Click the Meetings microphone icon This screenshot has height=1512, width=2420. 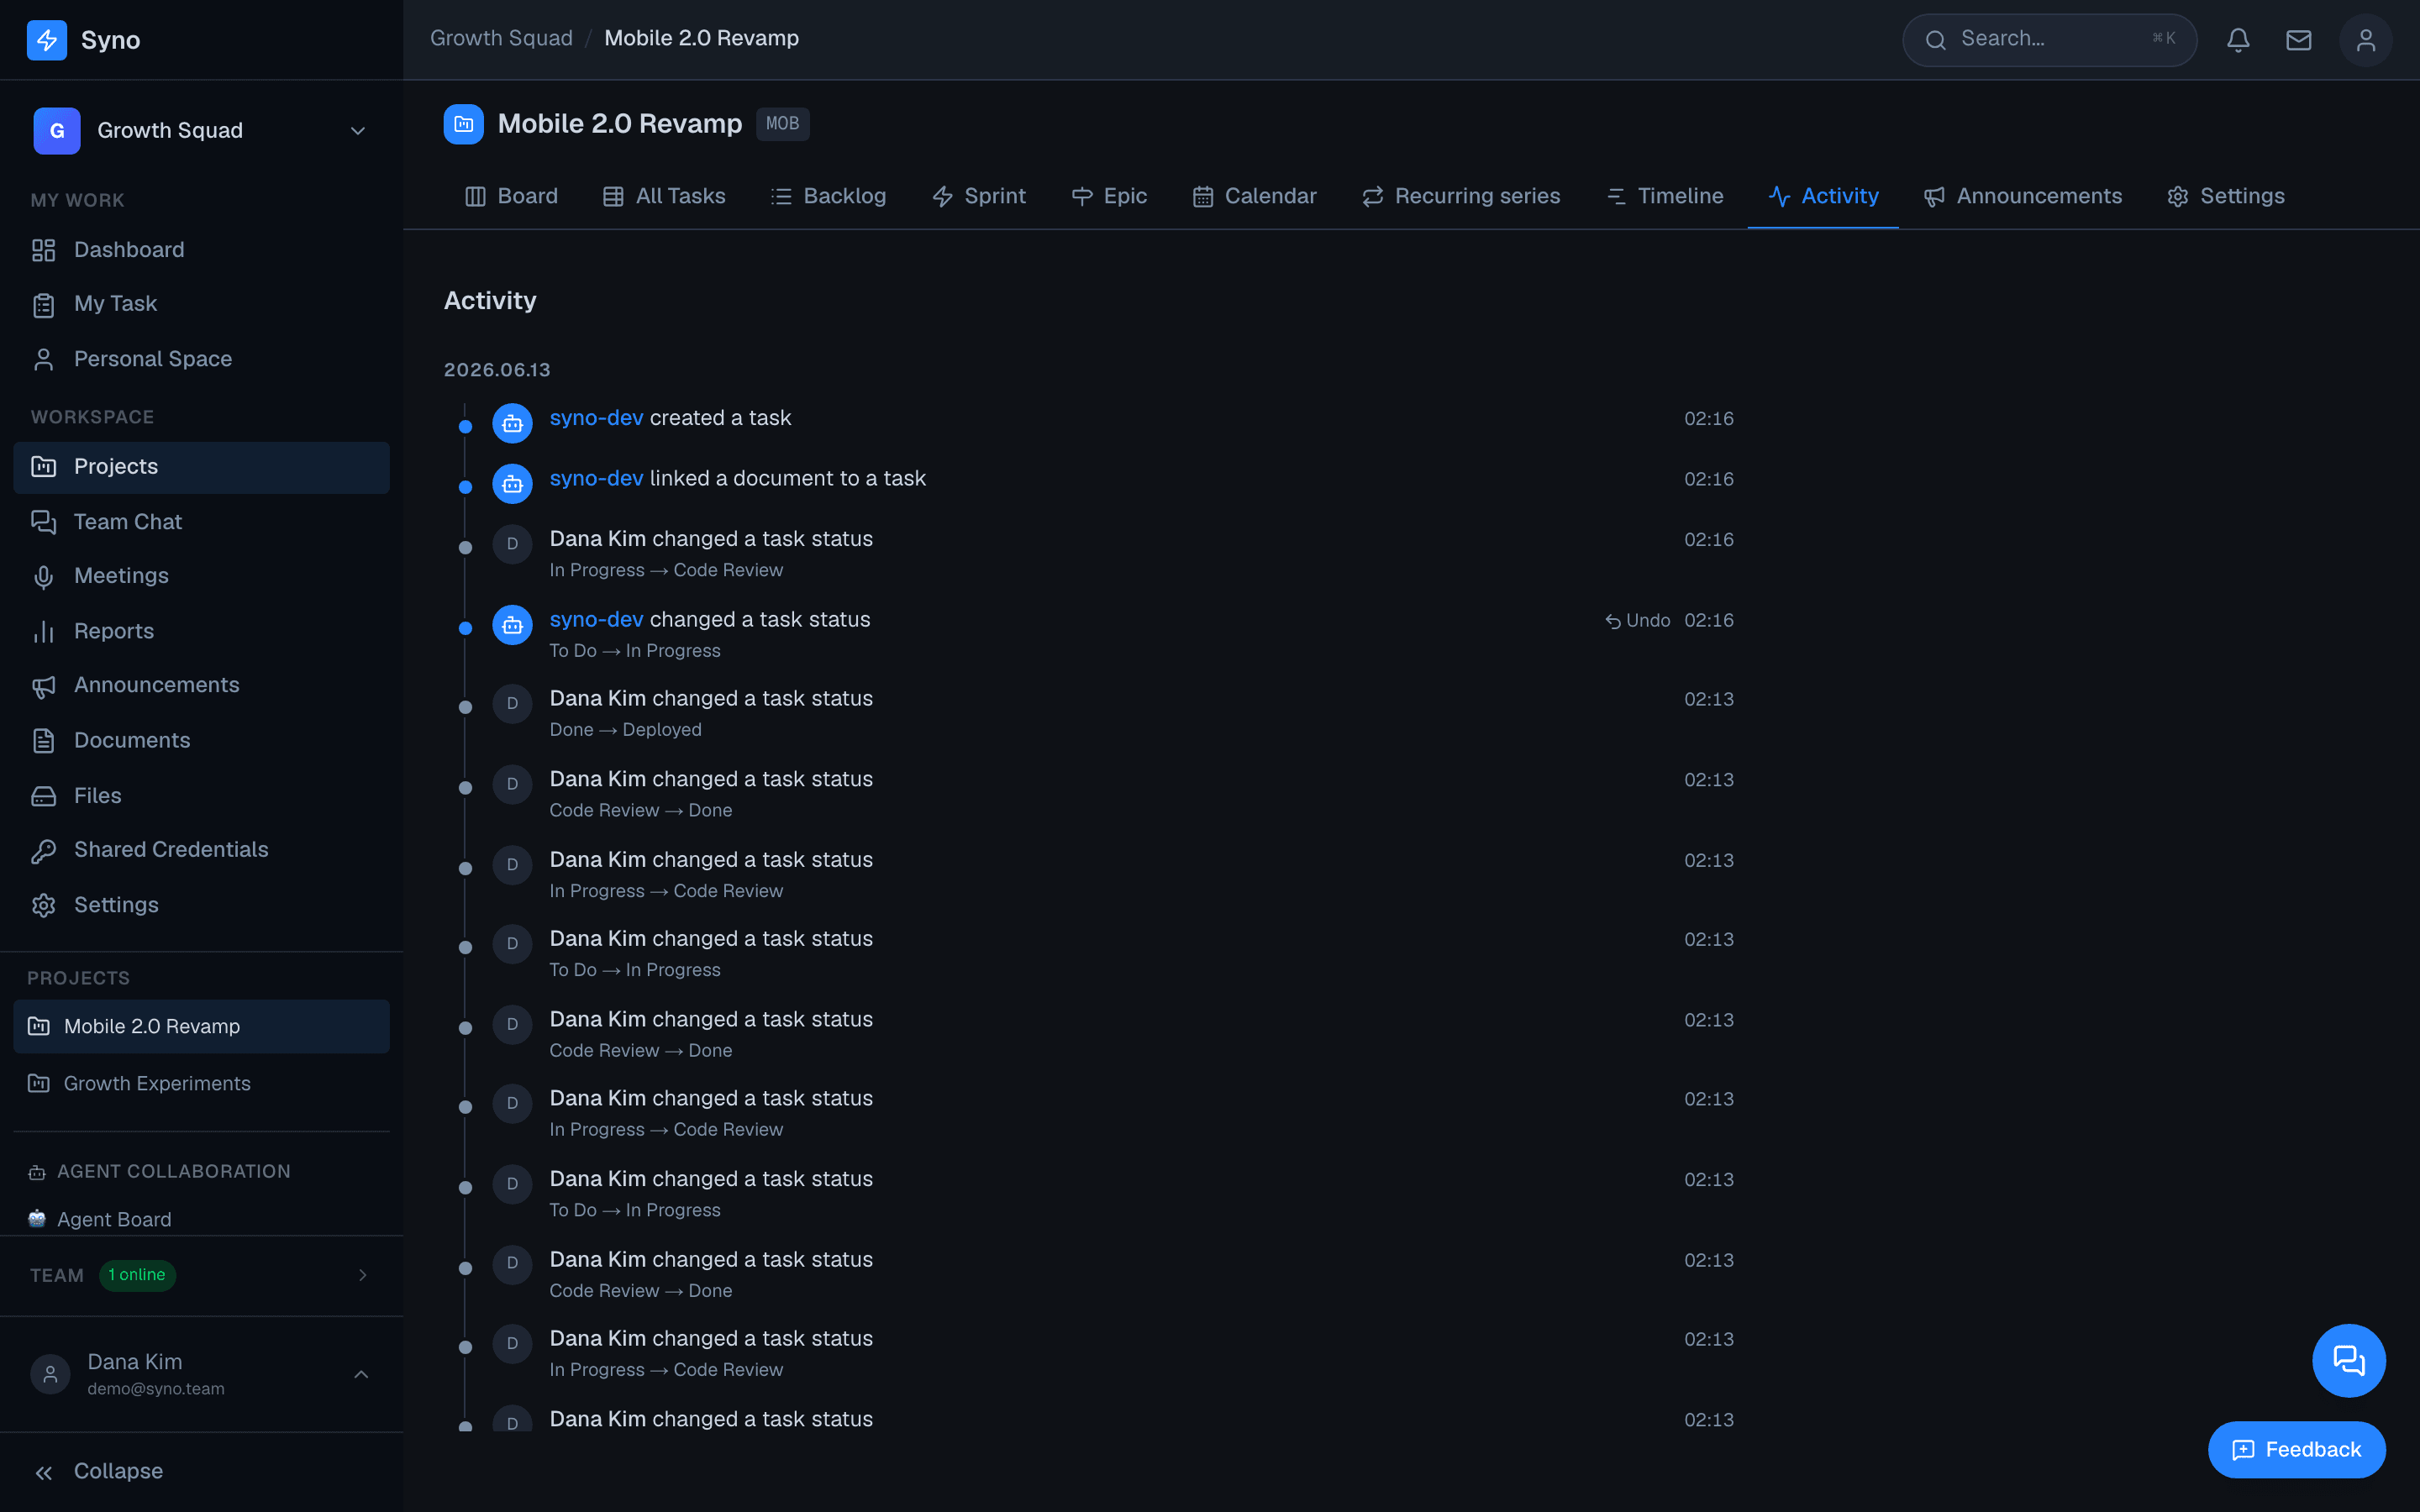tap(43, 576)
